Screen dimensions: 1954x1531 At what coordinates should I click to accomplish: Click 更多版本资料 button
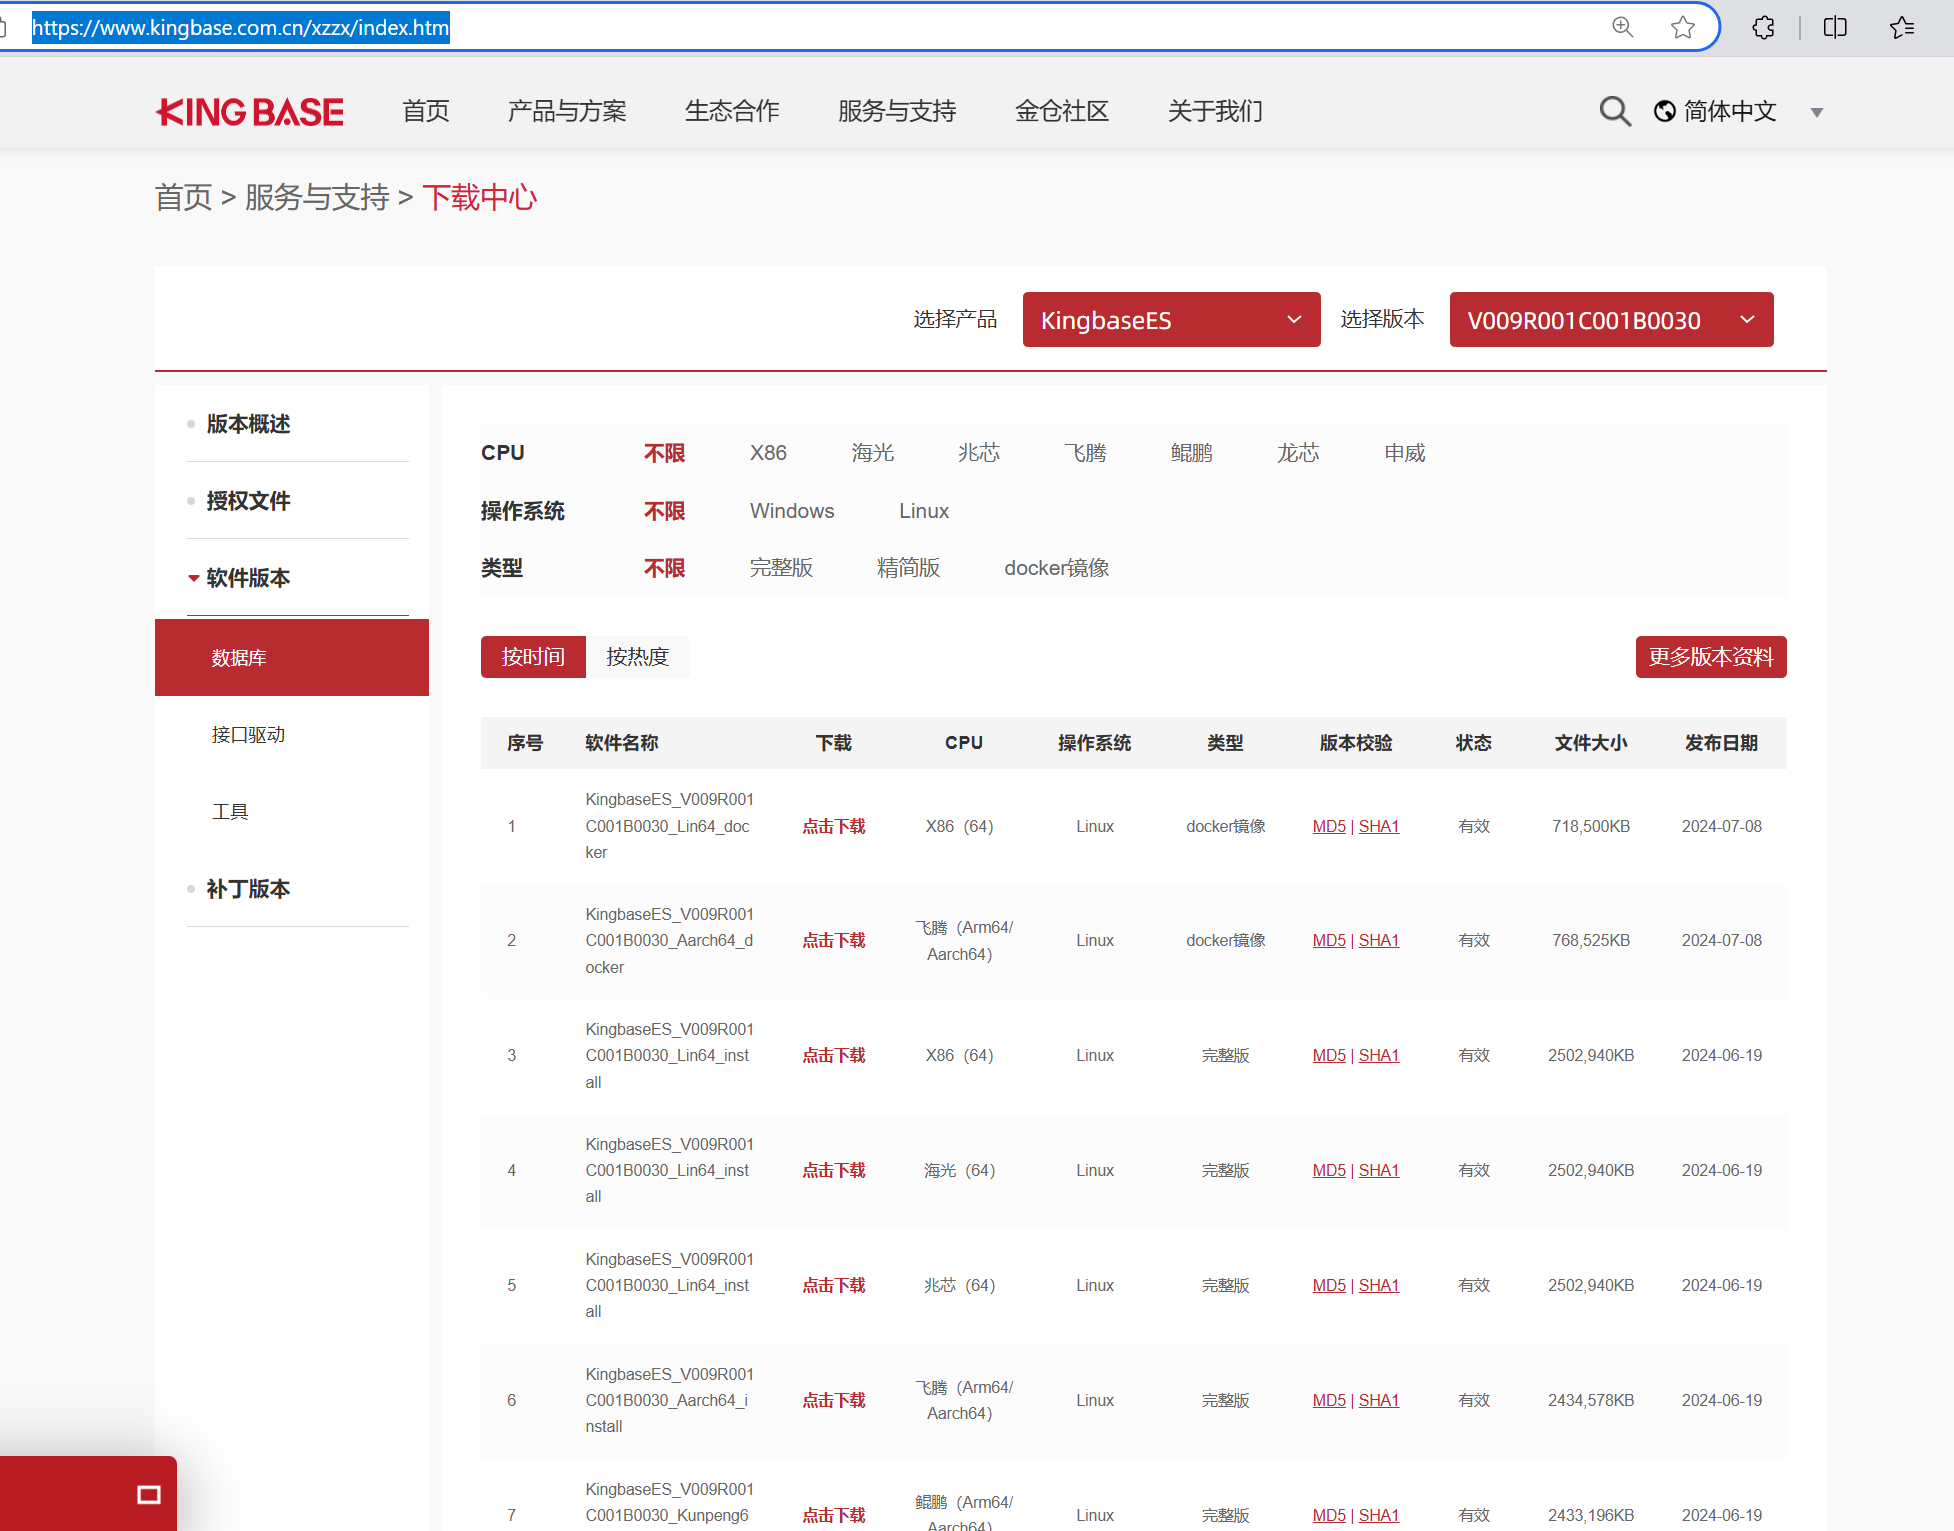click(1710, 657)
